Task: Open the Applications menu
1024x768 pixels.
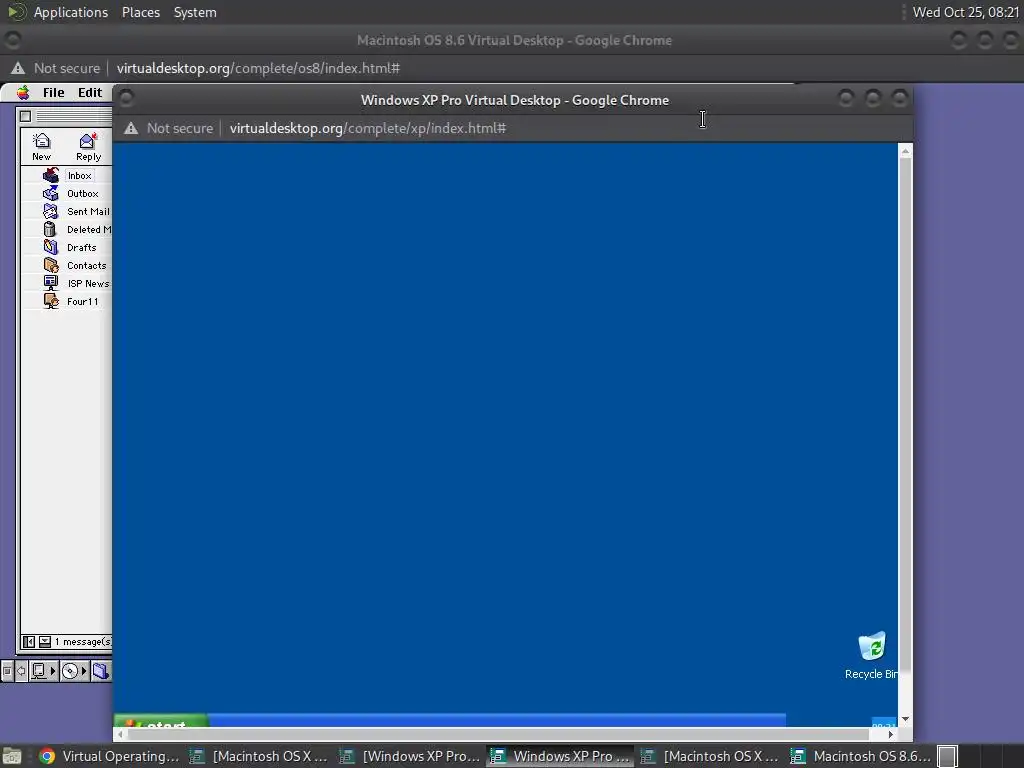Action: click(71, 12)
